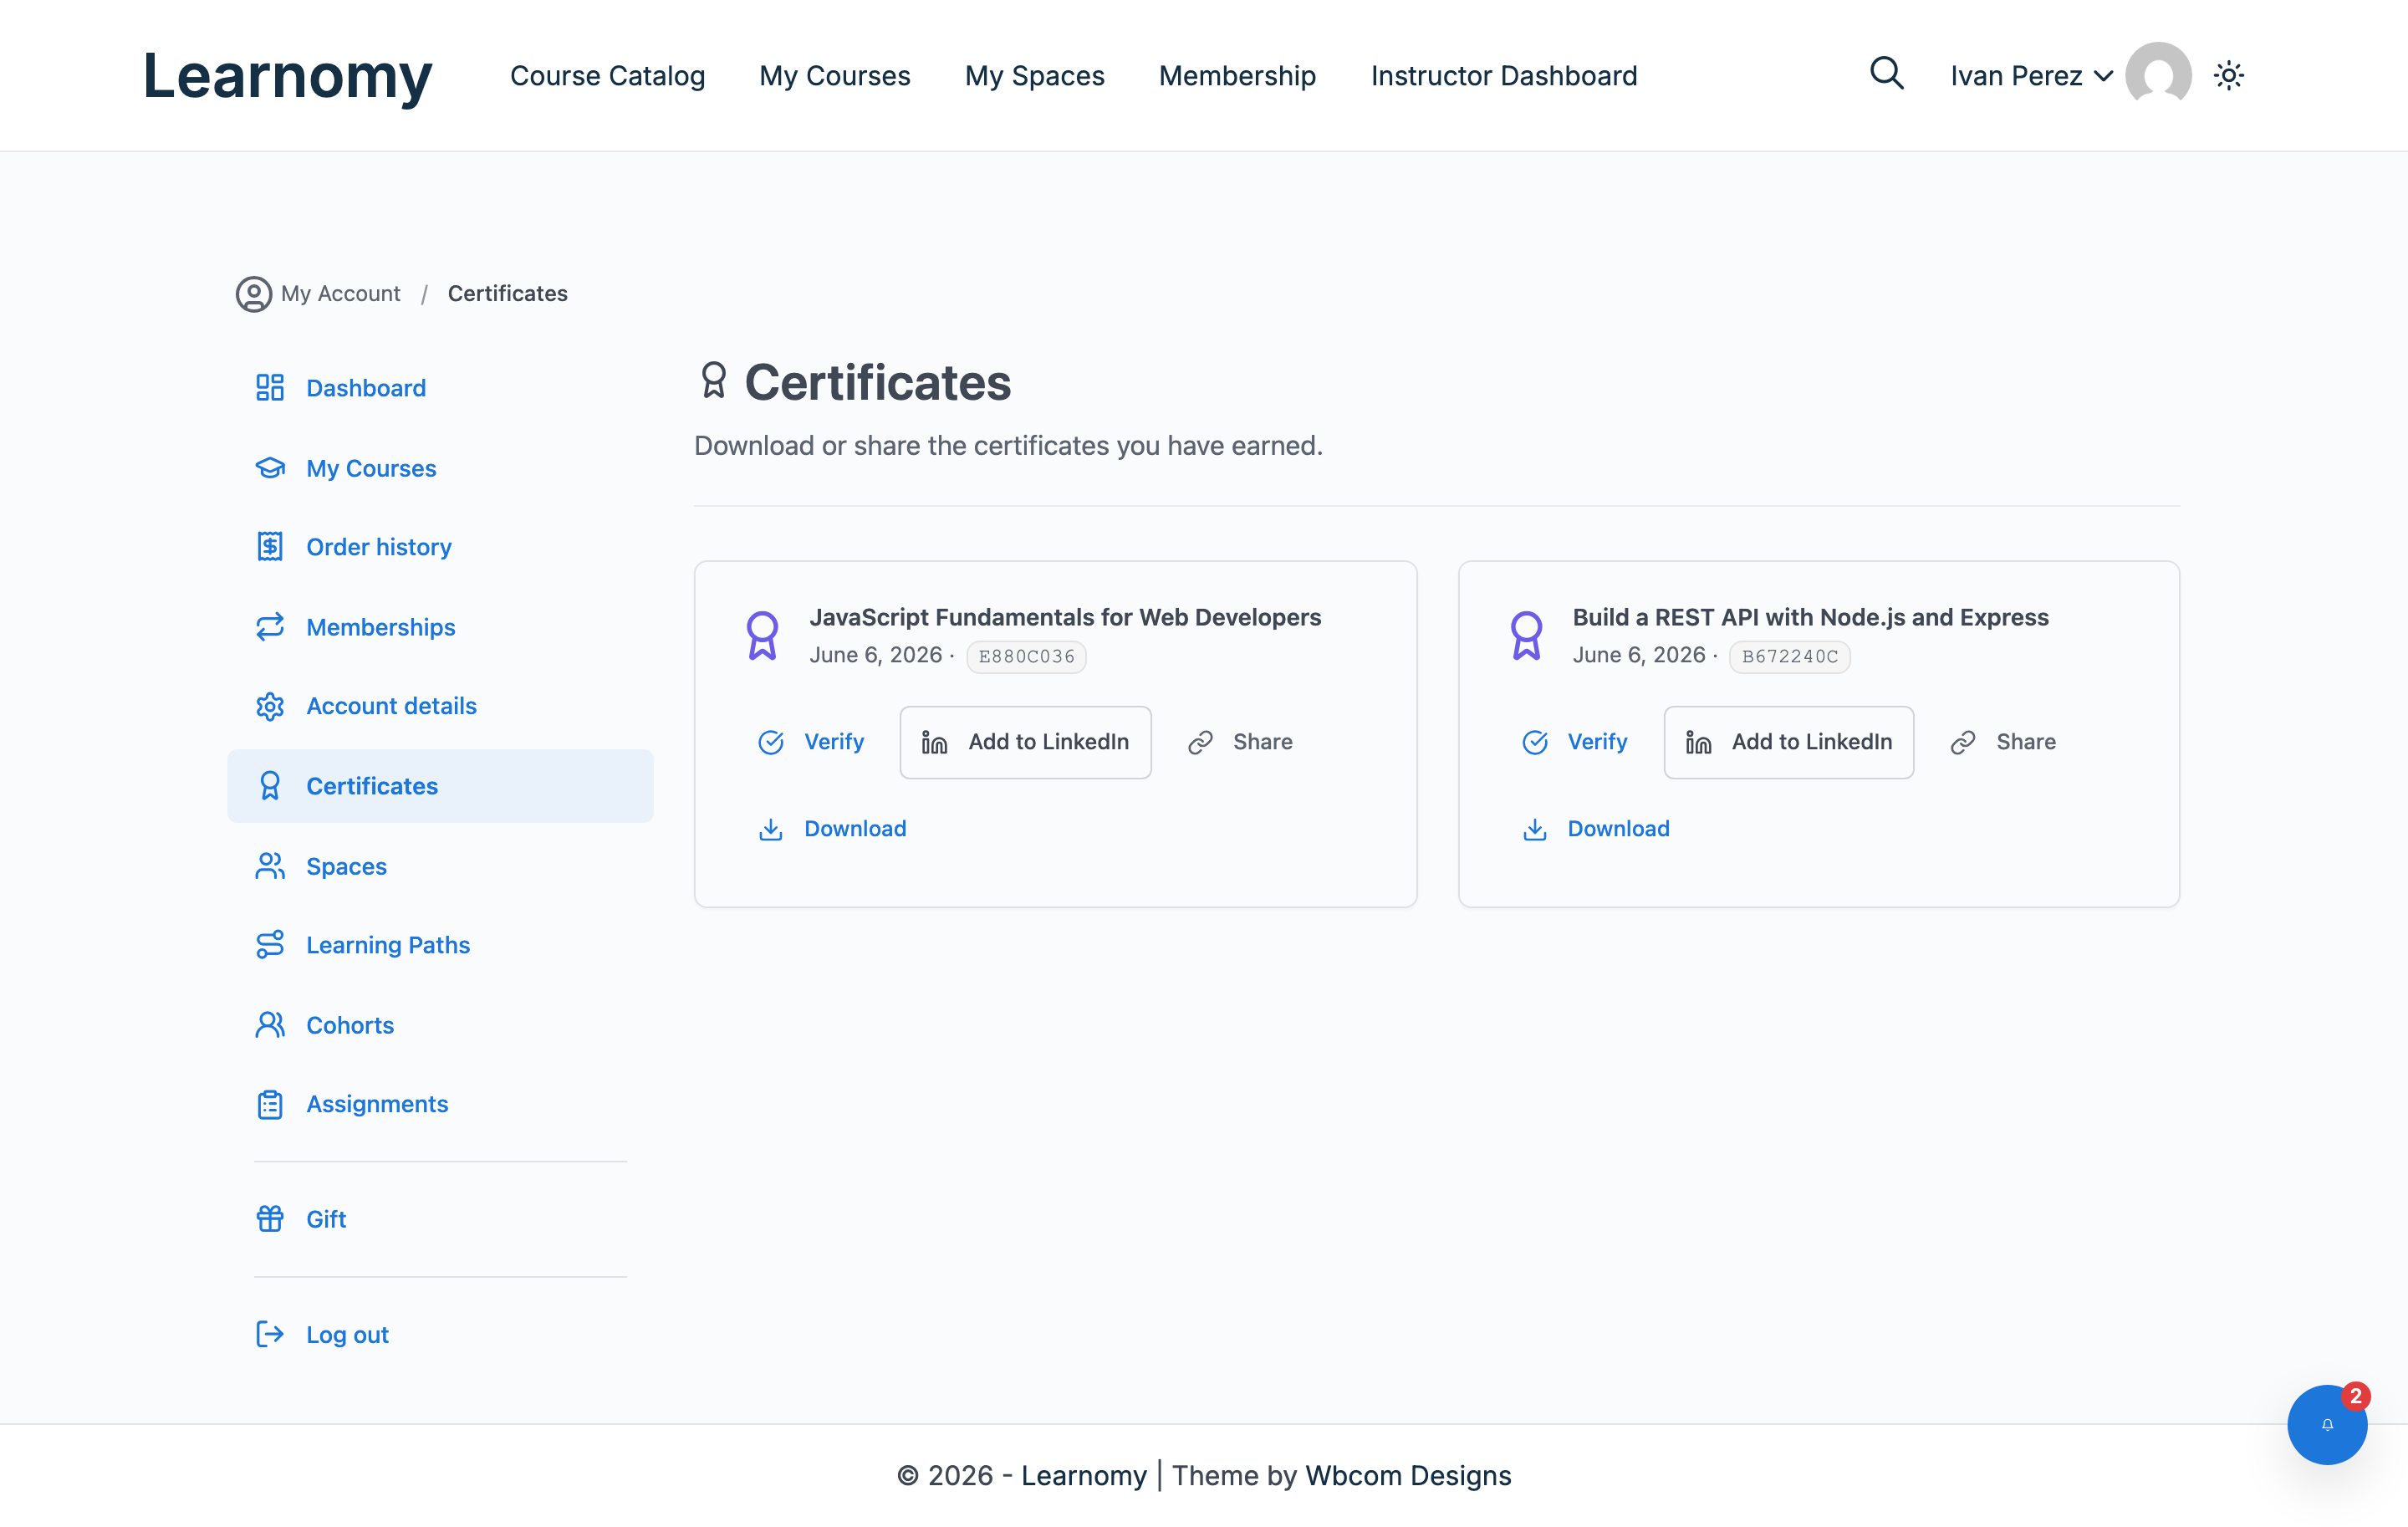Click the users icon for Cohorts
Image resolution: width=2408 pixels, height=1527 pixels.
coord(270,1024)
